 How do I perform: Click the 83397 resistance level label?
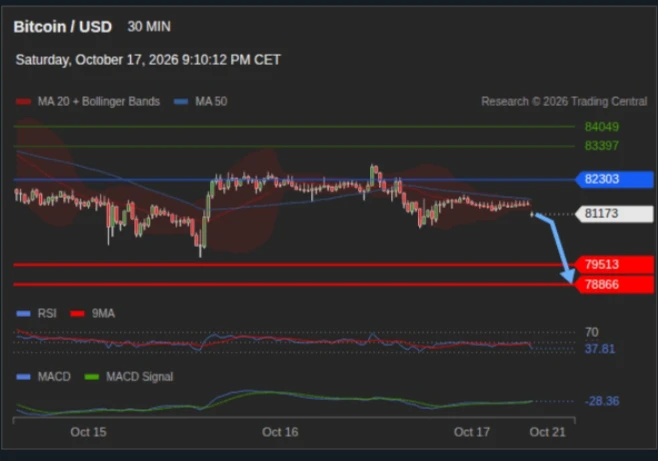point(601,146)
